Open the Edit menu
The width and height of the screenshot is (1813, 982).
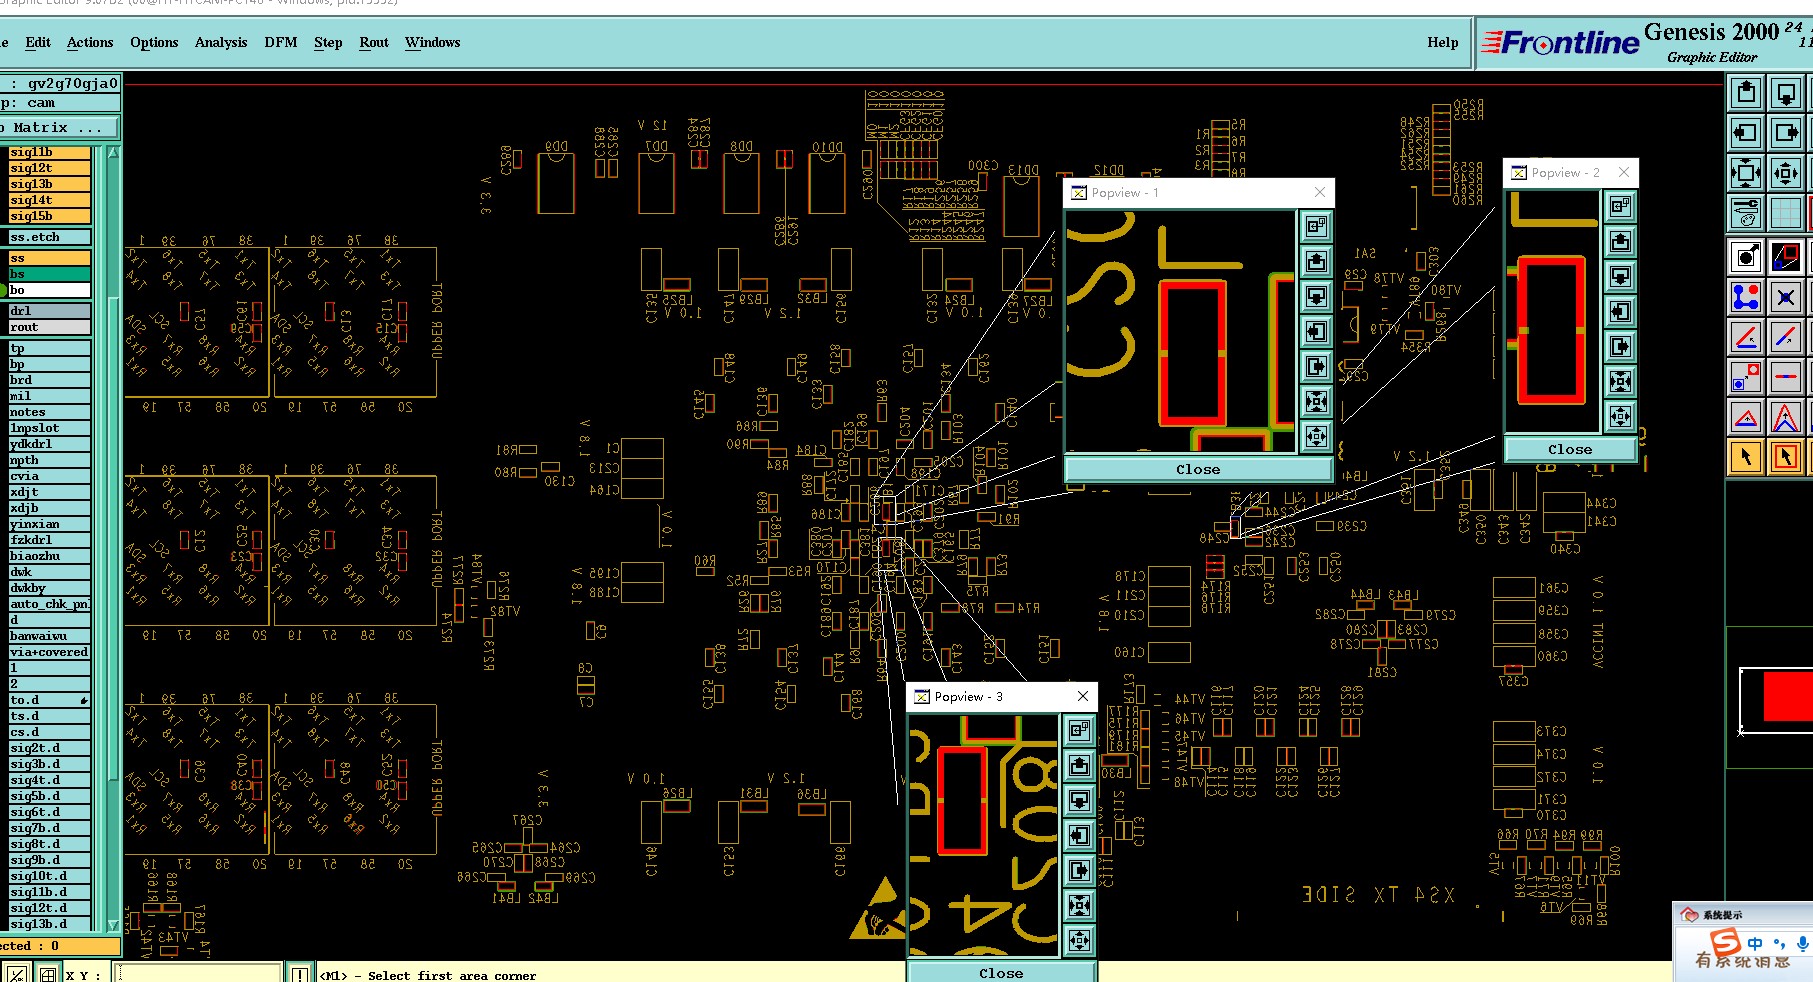(x=38, y=42)
